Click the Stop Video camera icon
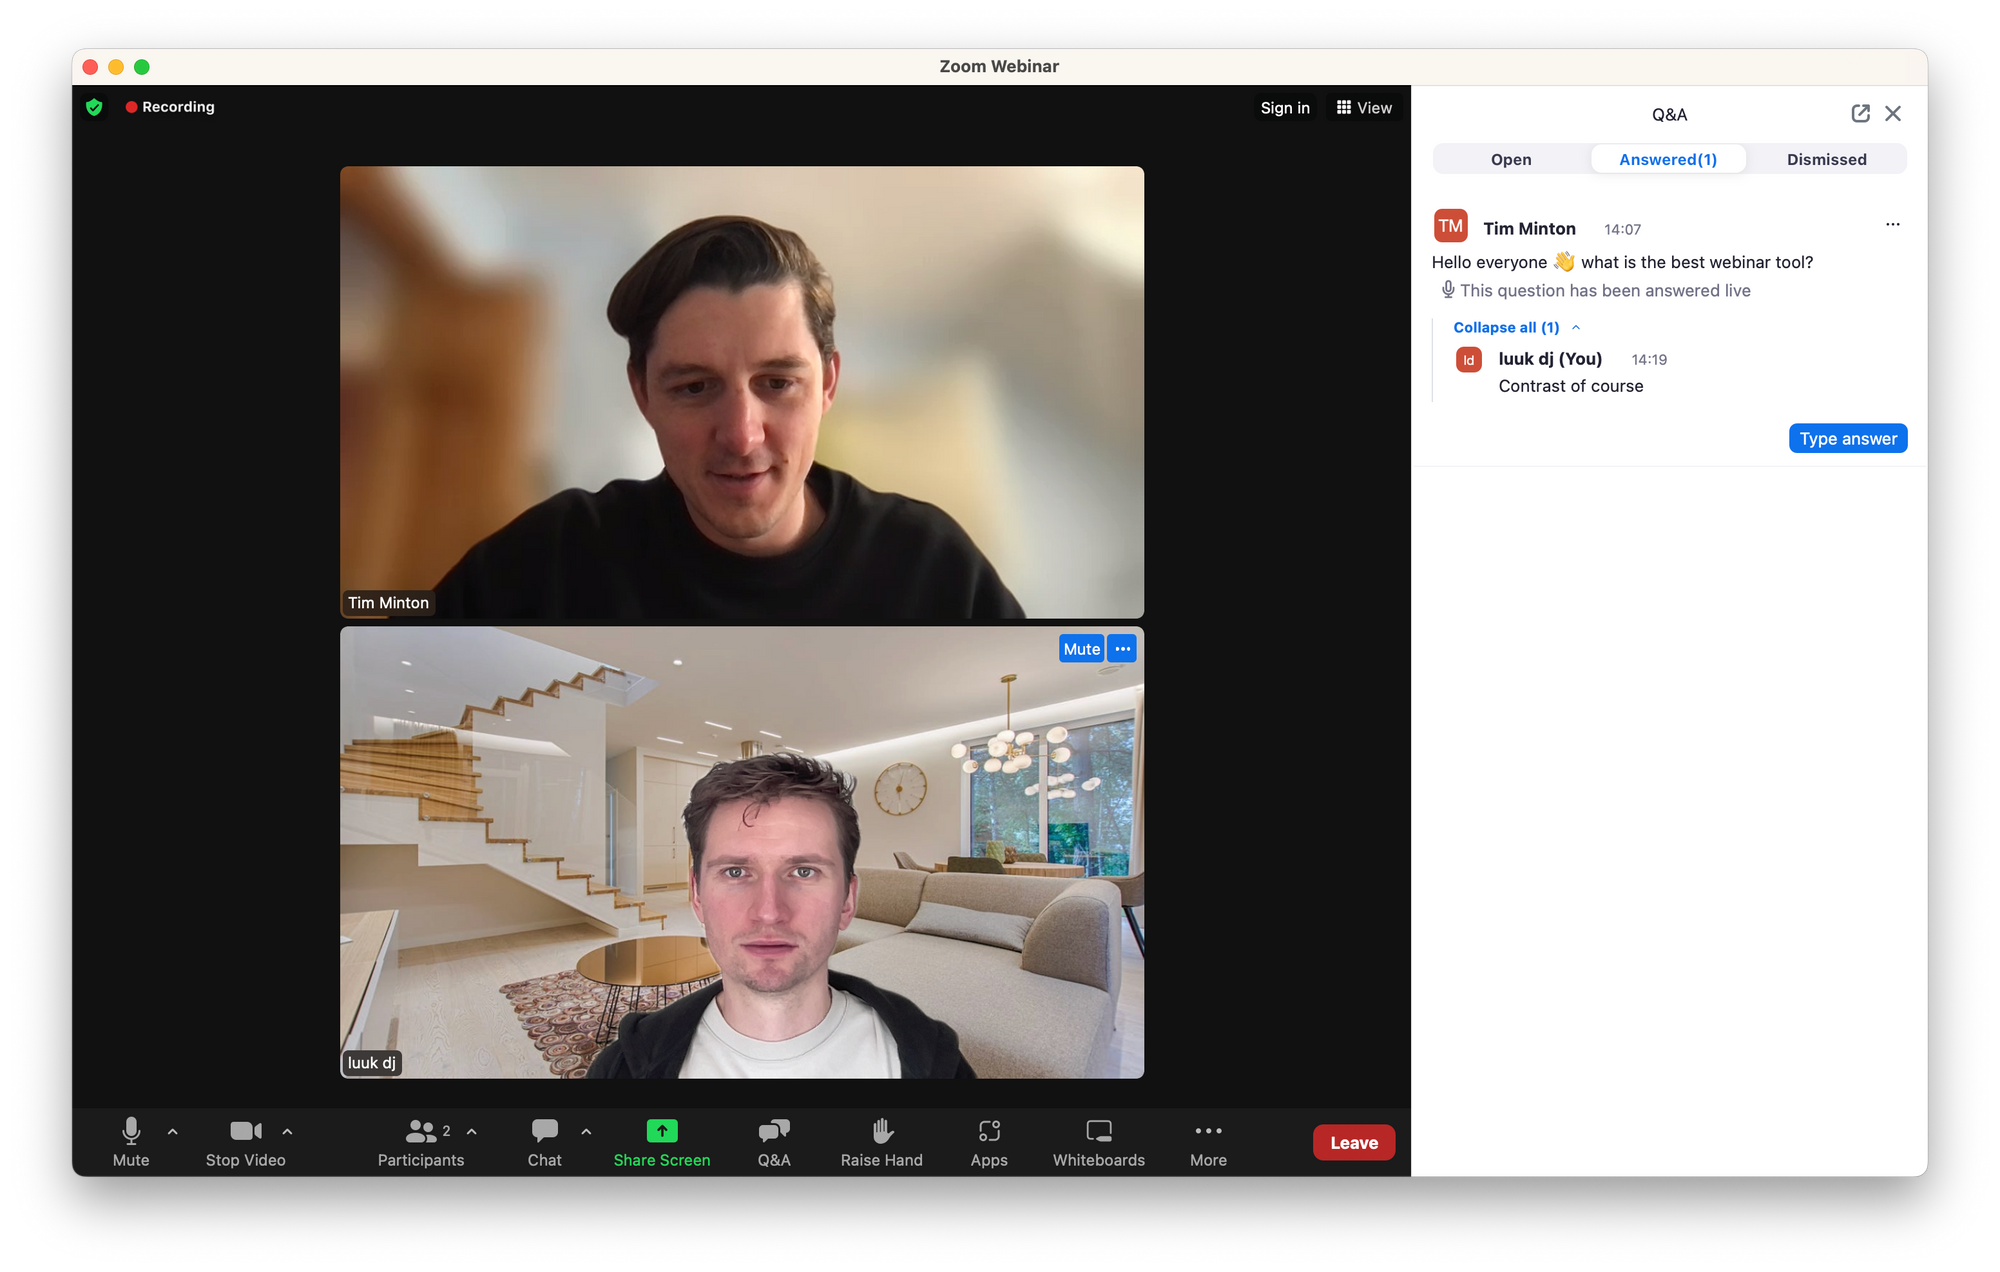The image size is (2000, 1272). click(245, 1131)
